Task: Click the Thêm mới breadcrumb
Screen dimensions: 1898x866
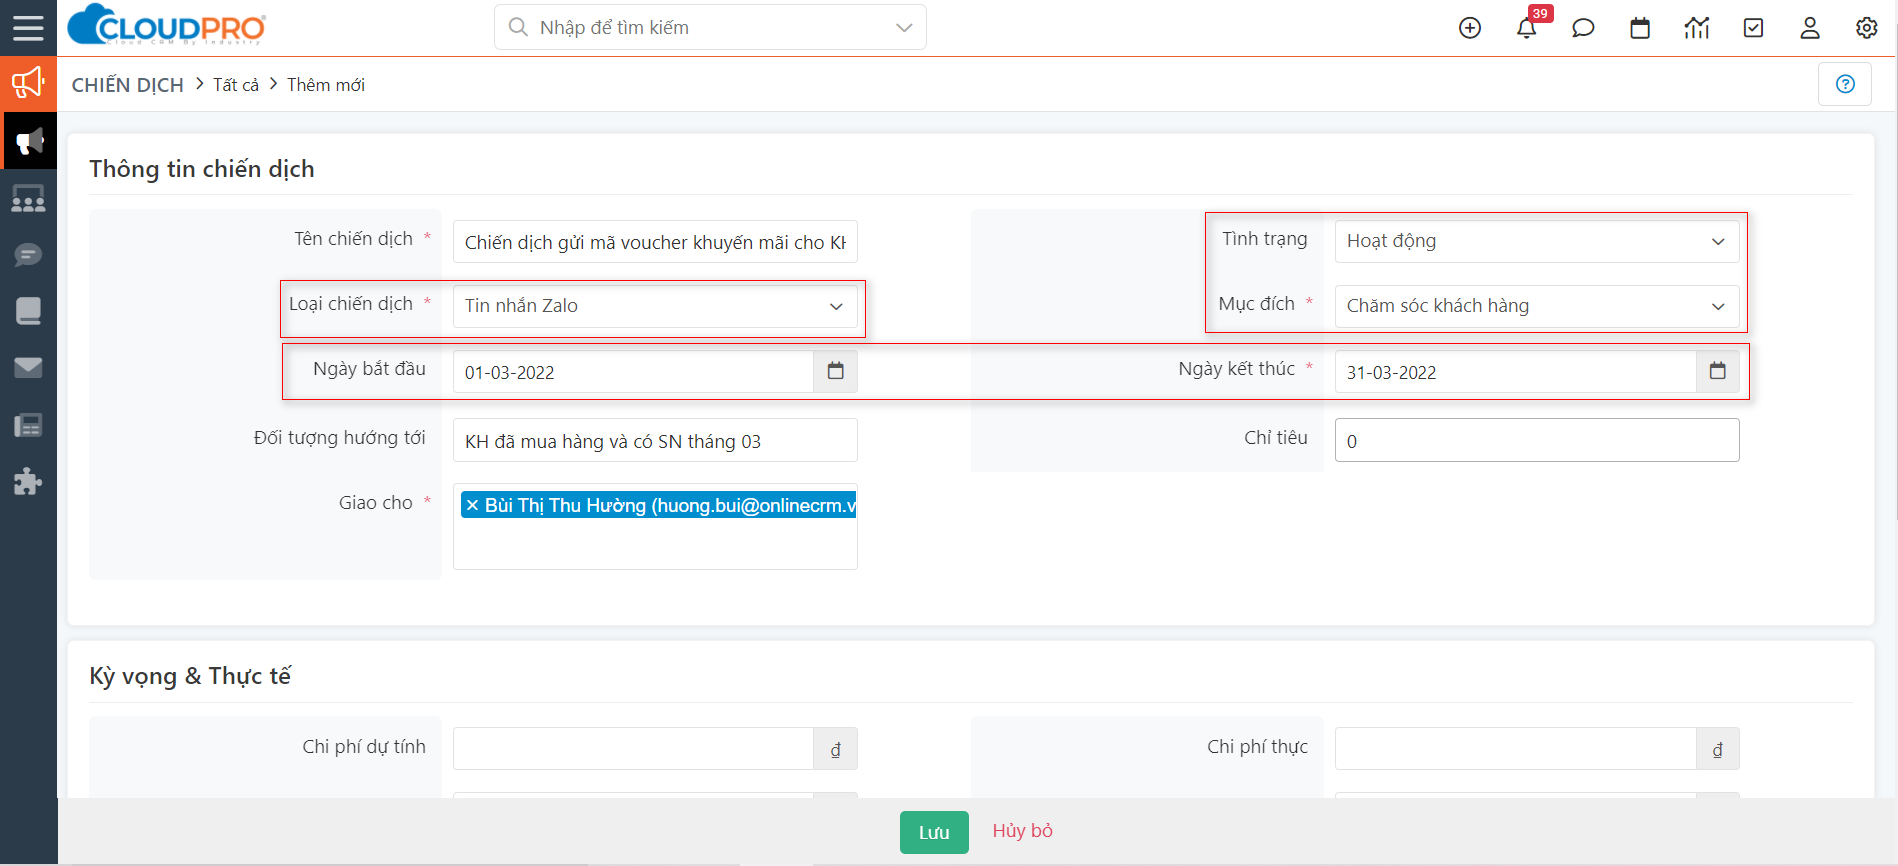Action: [x=326, y=85]
